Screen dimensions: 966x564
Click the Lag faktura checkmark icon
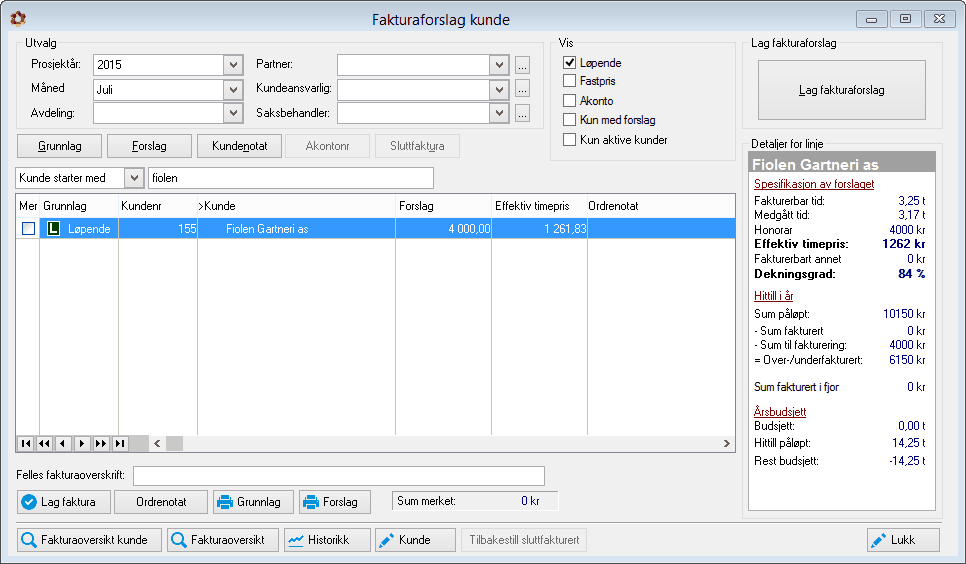point(28,502)
